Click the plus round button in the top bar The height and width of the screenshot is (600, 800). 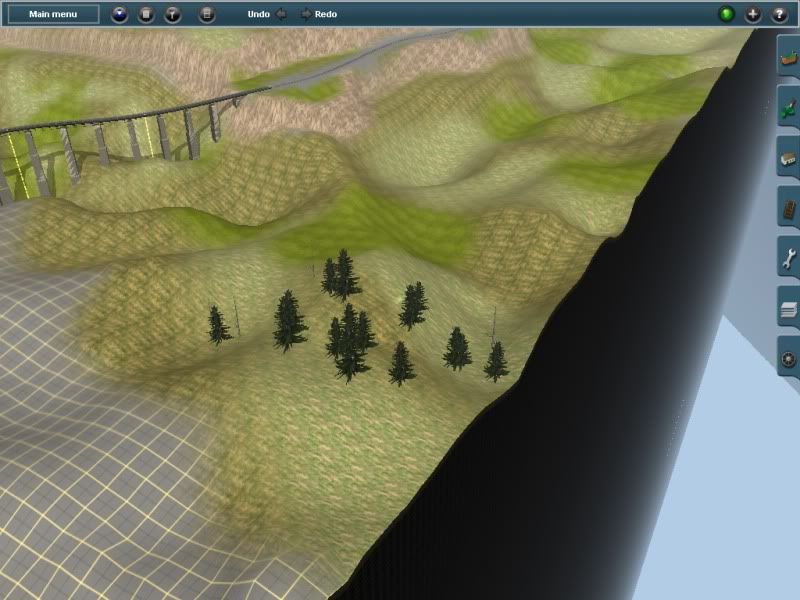click(753, 14)
